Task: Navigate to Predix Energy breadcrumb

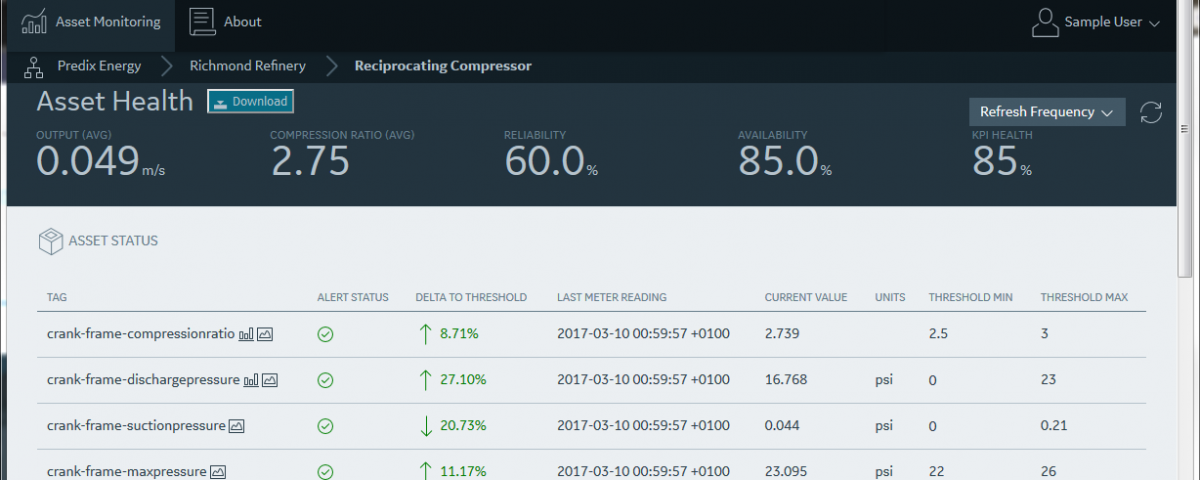Action: (99, 66)
